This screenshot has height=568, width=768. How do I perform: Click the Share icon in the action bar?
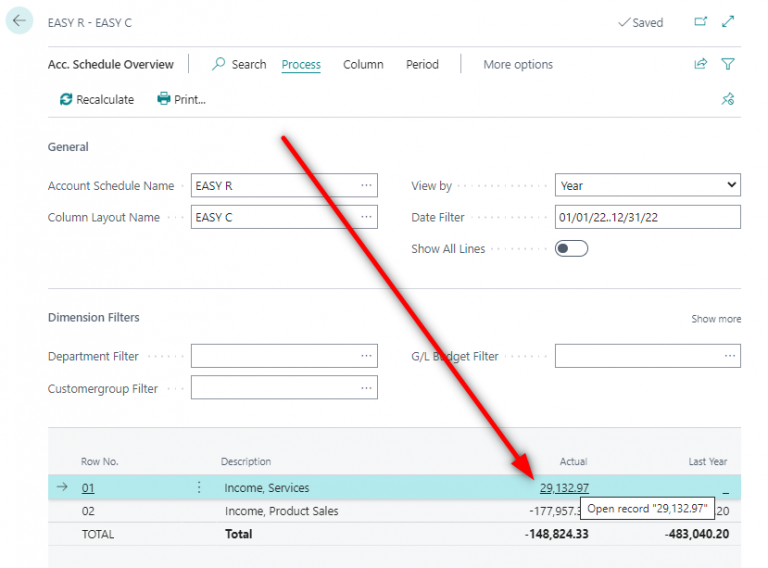700,64
